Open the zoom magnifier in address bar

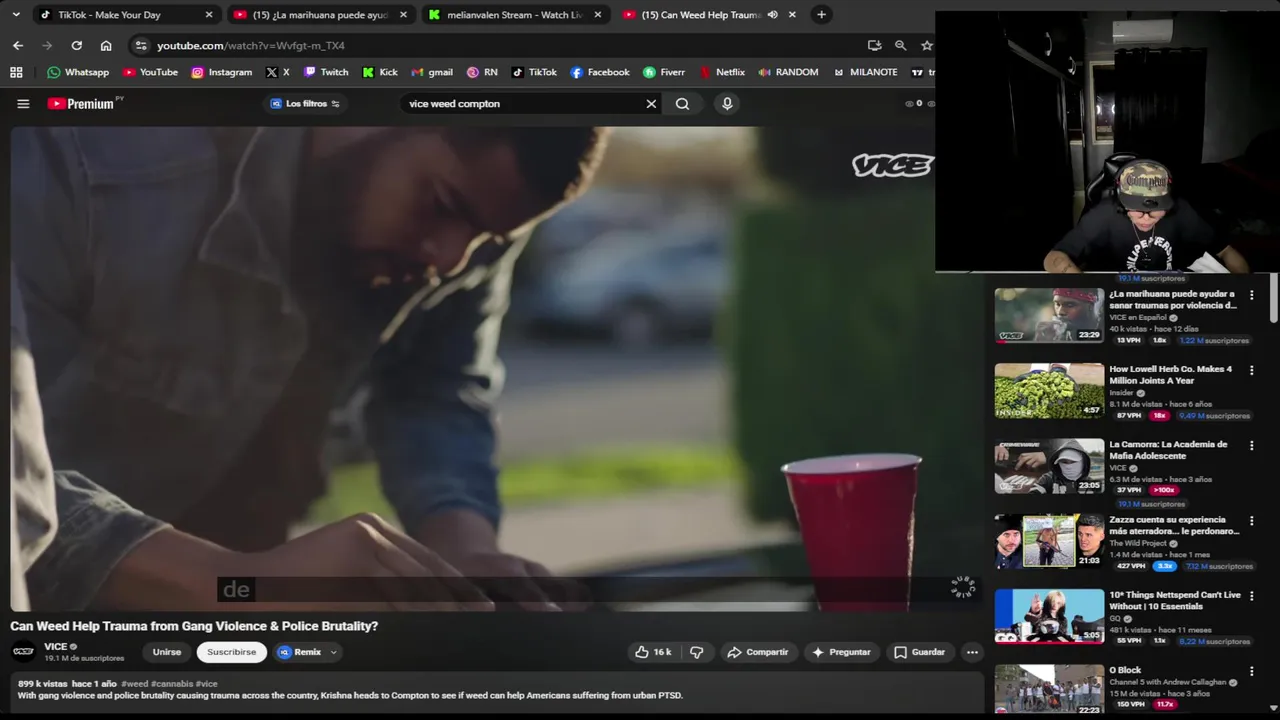click(x=900, y=45)
